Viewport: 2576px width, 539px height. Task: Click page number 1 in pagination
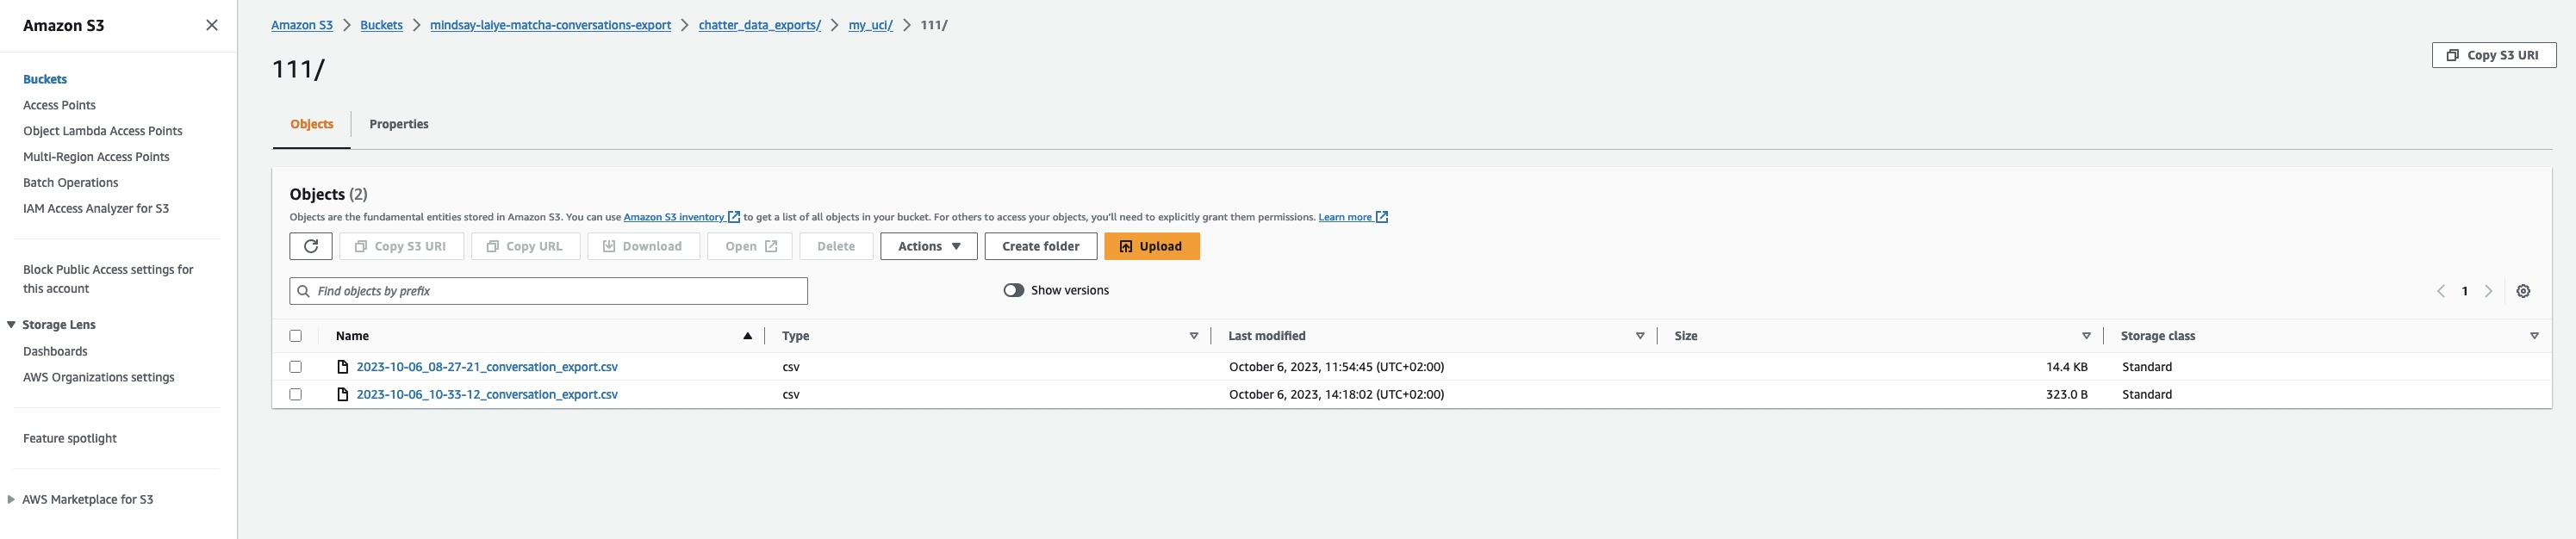tap(2465, 291)
